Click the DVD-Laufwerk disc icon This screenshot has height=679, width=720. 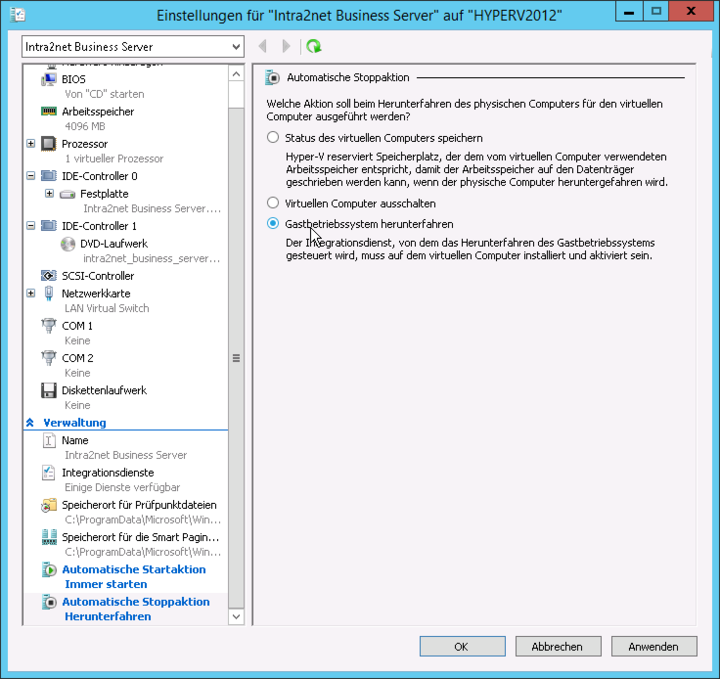click(68, 244)
